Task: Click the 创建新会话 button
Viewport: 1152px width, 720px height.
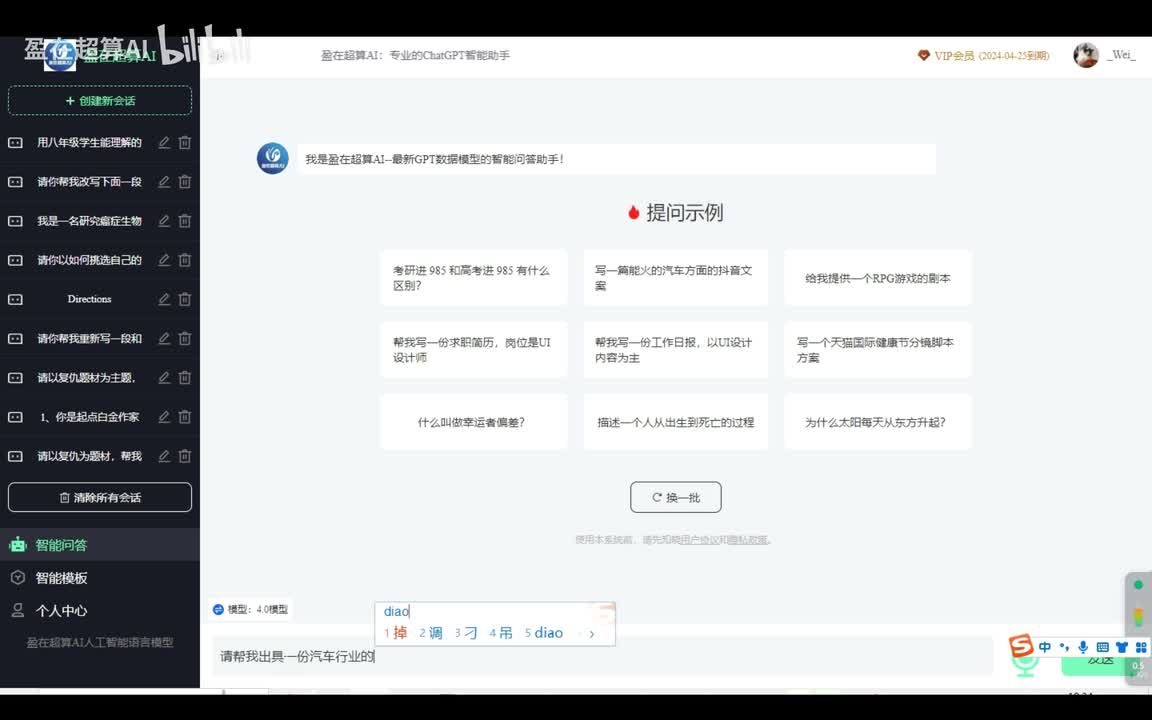Action: click(100, 101)
